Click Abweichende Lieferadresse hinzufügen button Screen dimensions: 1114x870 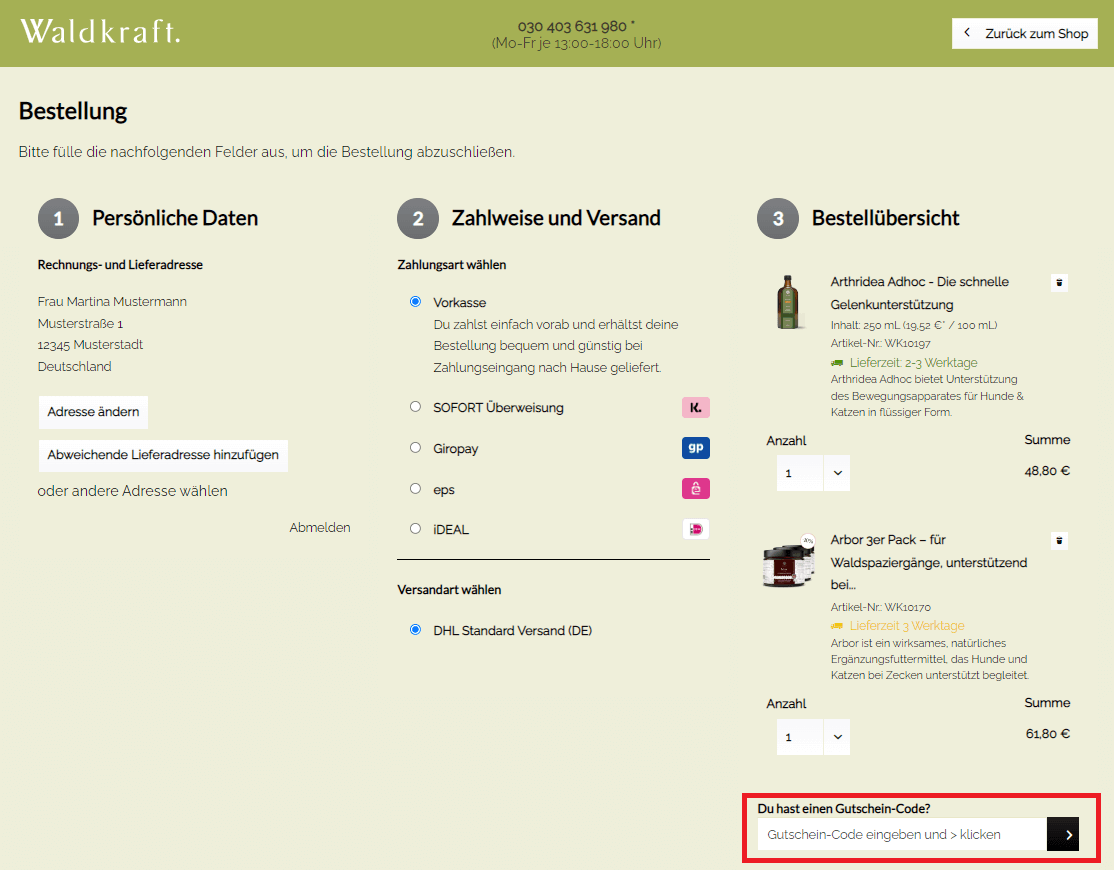coord(163,455)
